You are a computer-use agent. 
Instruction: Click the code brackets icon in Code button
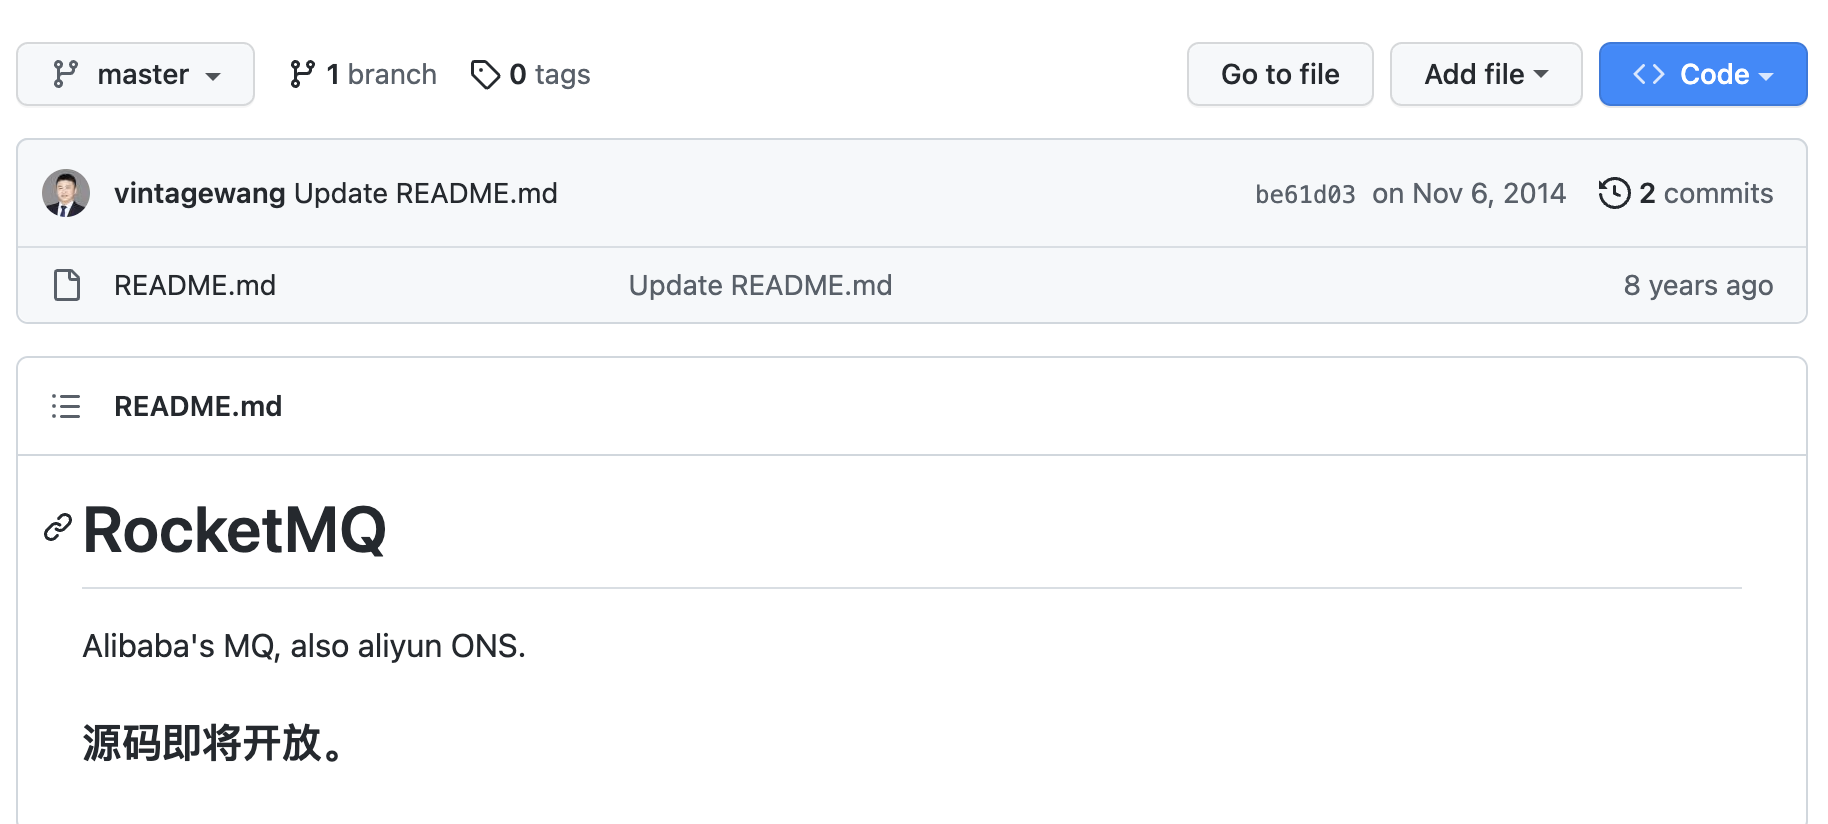pyautogui.click(x=1649, y=74)
